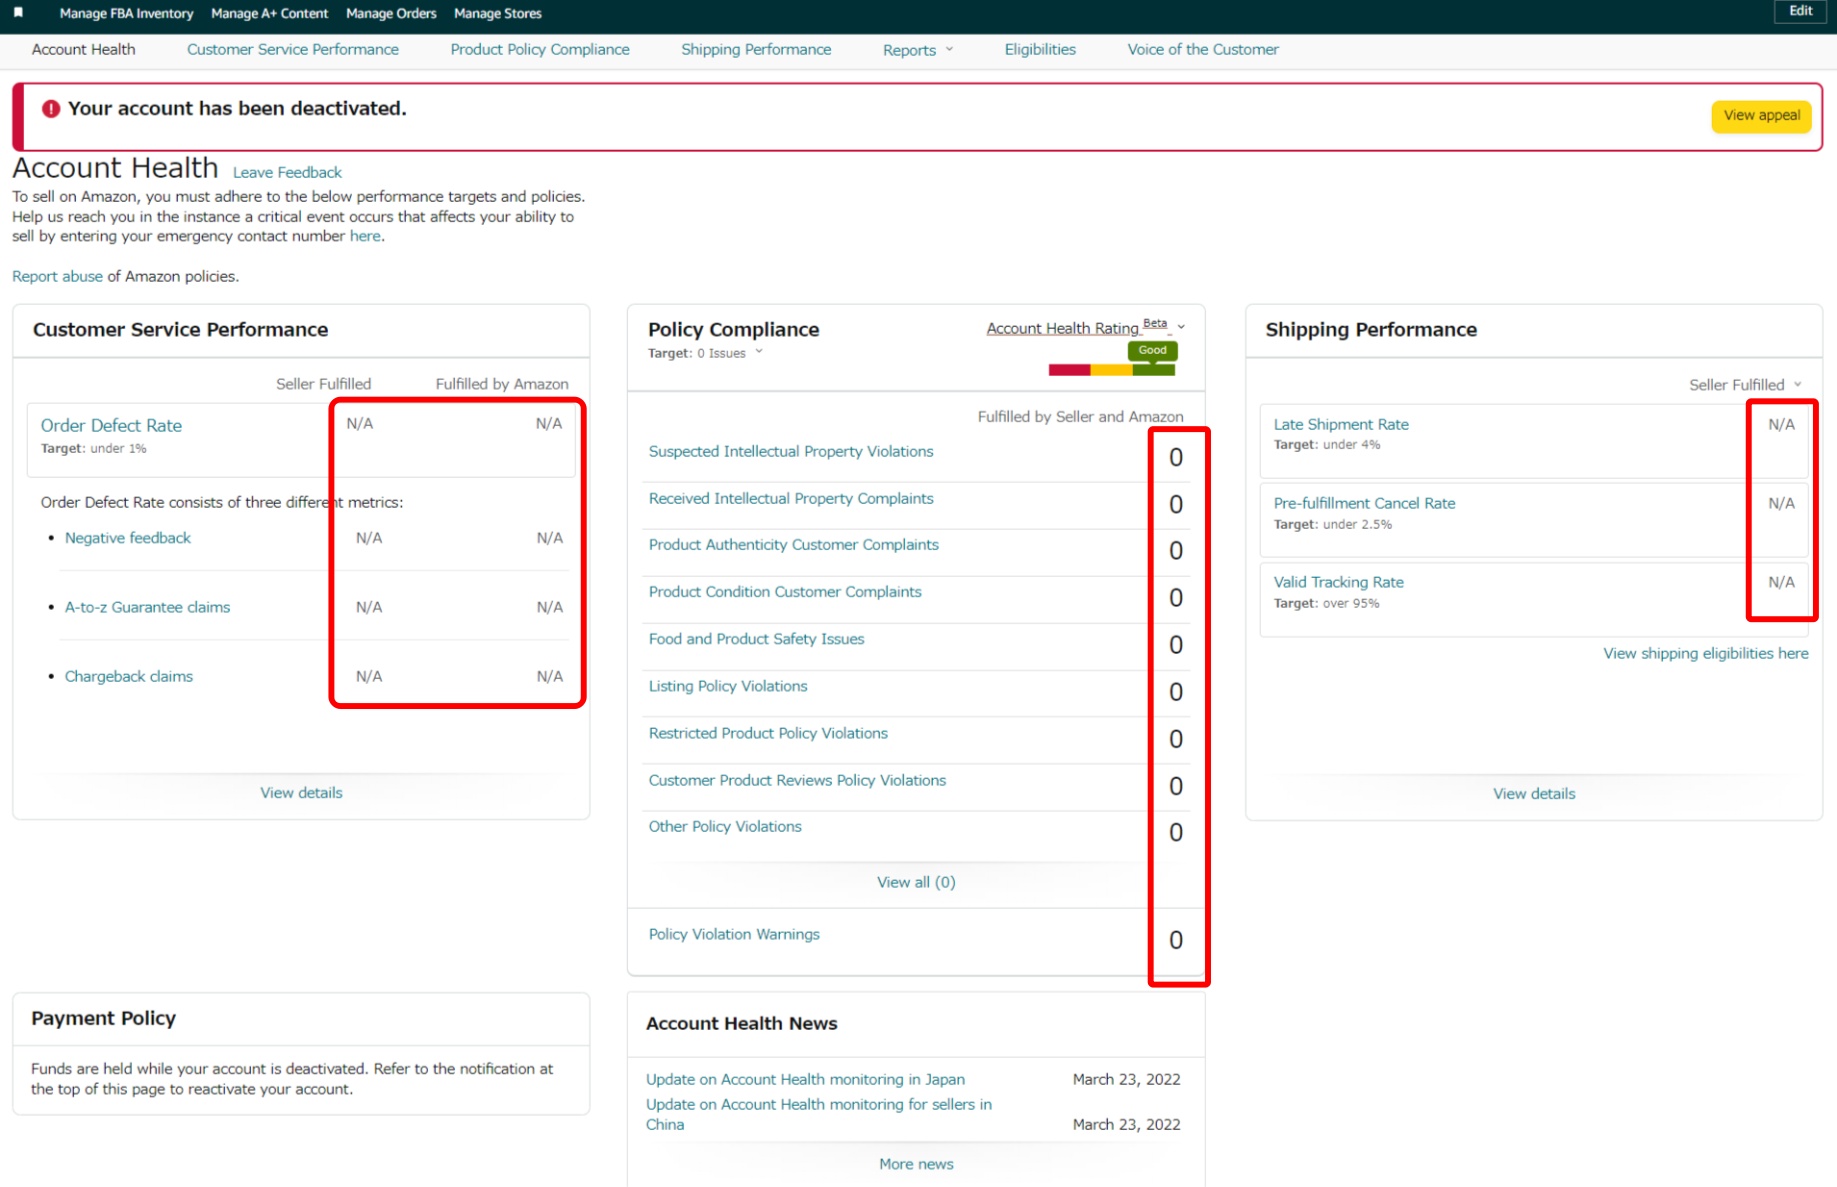
Task: Click the Account Health Rating link
Action: pos(1062,328)
